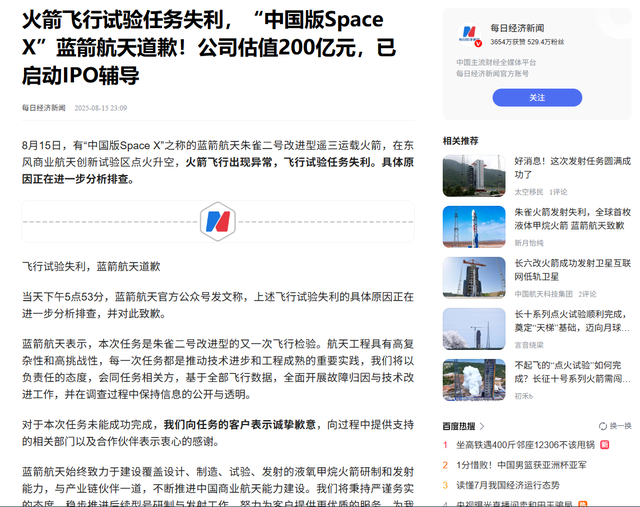Click source name 新月怡纯
The height and width of the screenshot is (507, 640).
(529, 243)
